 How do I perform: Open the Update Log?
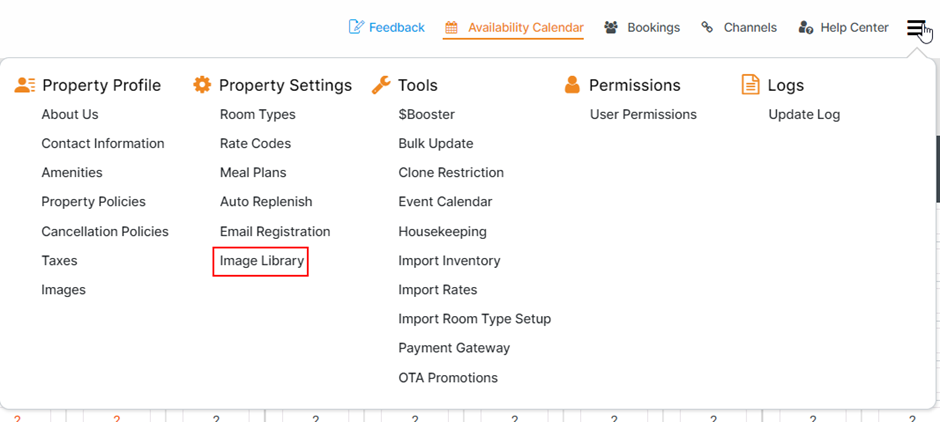click(804, 114)
